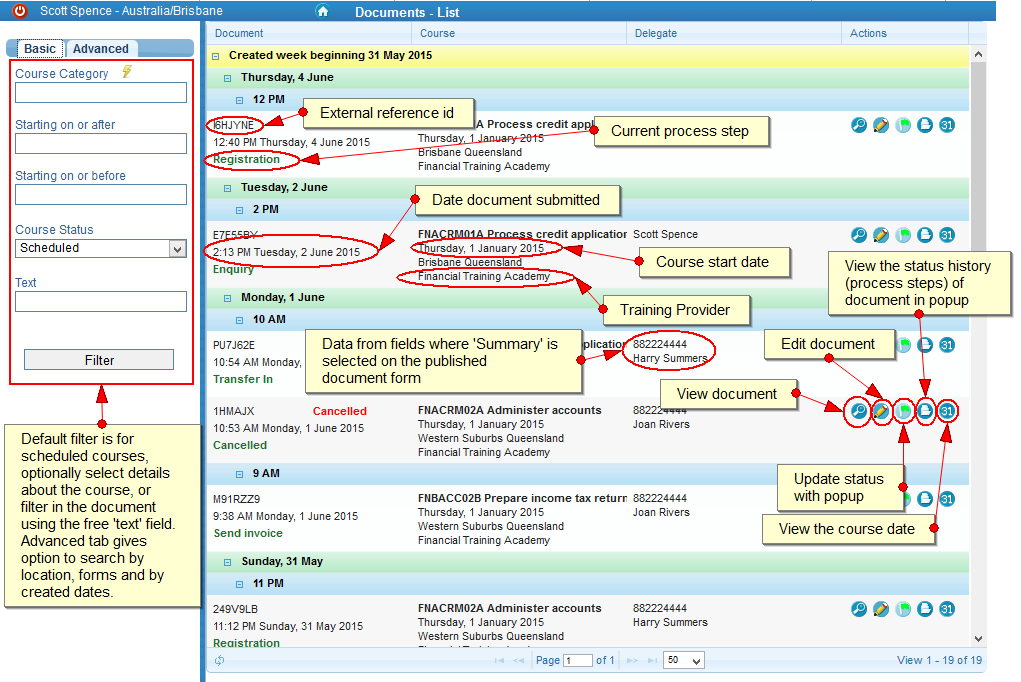The image size is (1021, 682).
Task: Click the Text filter input field
Action: click(101, 302)
